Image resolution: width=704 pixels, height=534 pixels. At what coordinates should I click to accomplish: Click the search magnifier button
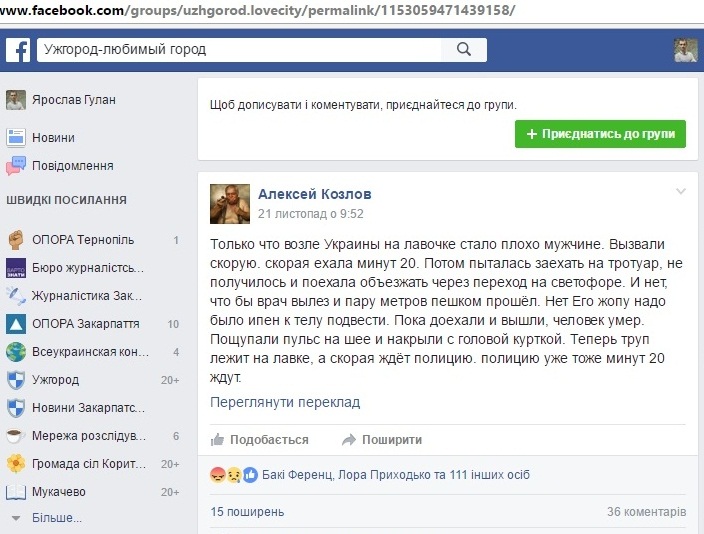click(x=464, y=49)
